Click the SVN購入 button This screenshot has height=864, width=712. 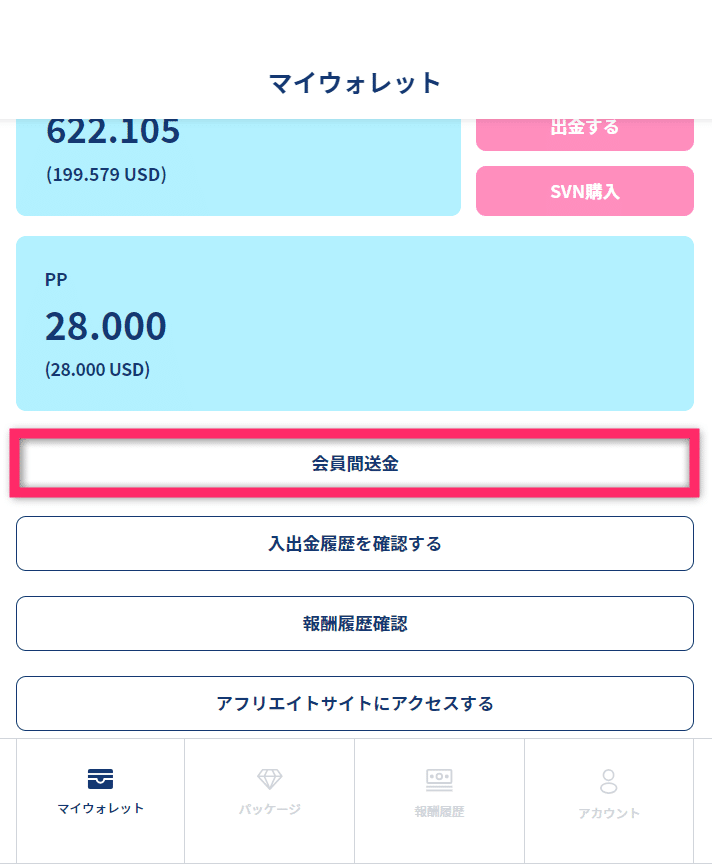pos(585,191)
